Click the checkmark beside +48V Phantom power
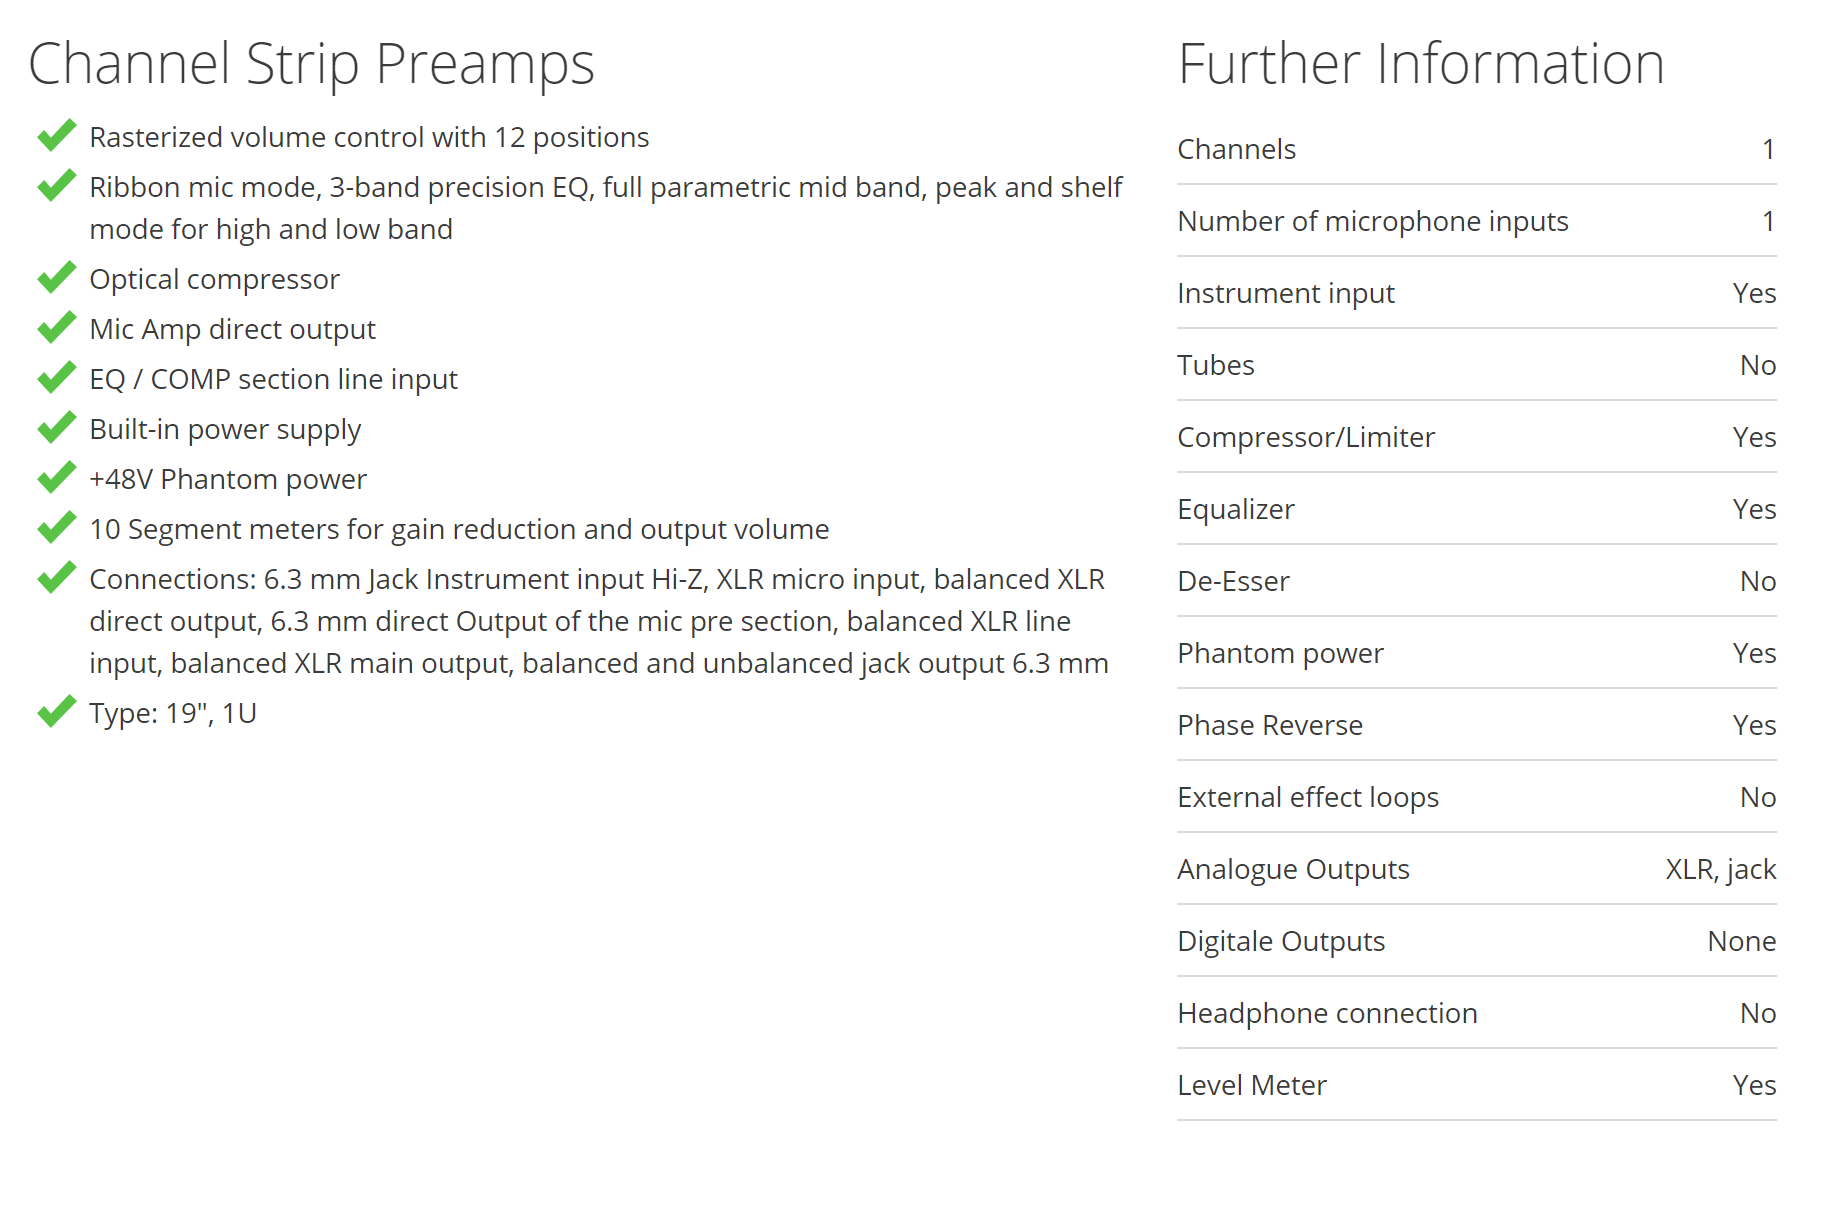The image size is (1835, 1211). pos(57,477)
